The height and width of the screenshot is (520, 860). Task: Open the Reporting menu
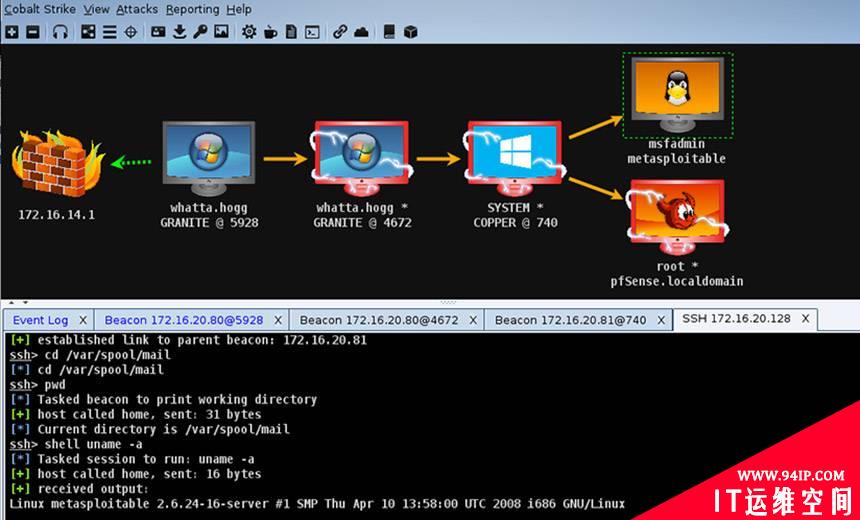[x=193, y=9]
